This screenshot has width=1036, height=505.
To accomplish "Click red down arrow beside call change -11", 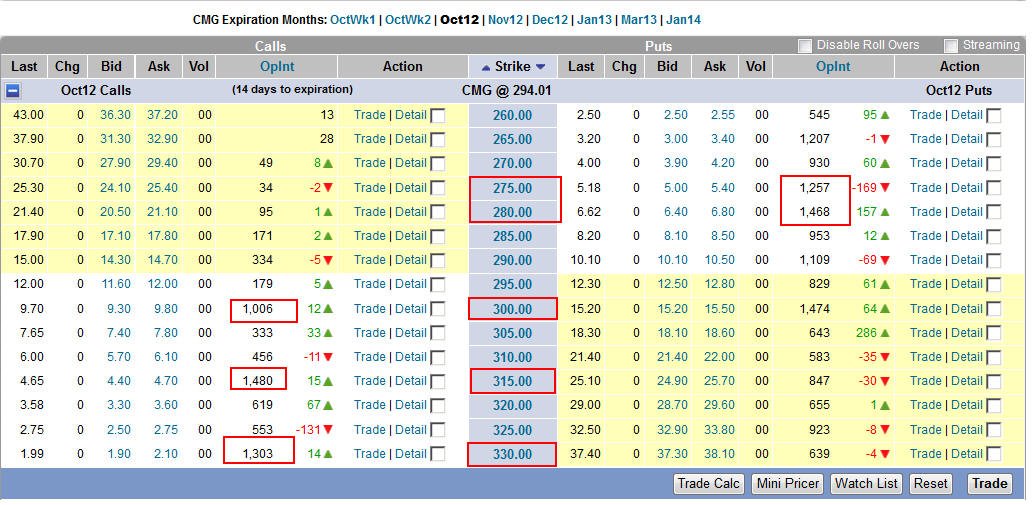I will click(328, 358).
